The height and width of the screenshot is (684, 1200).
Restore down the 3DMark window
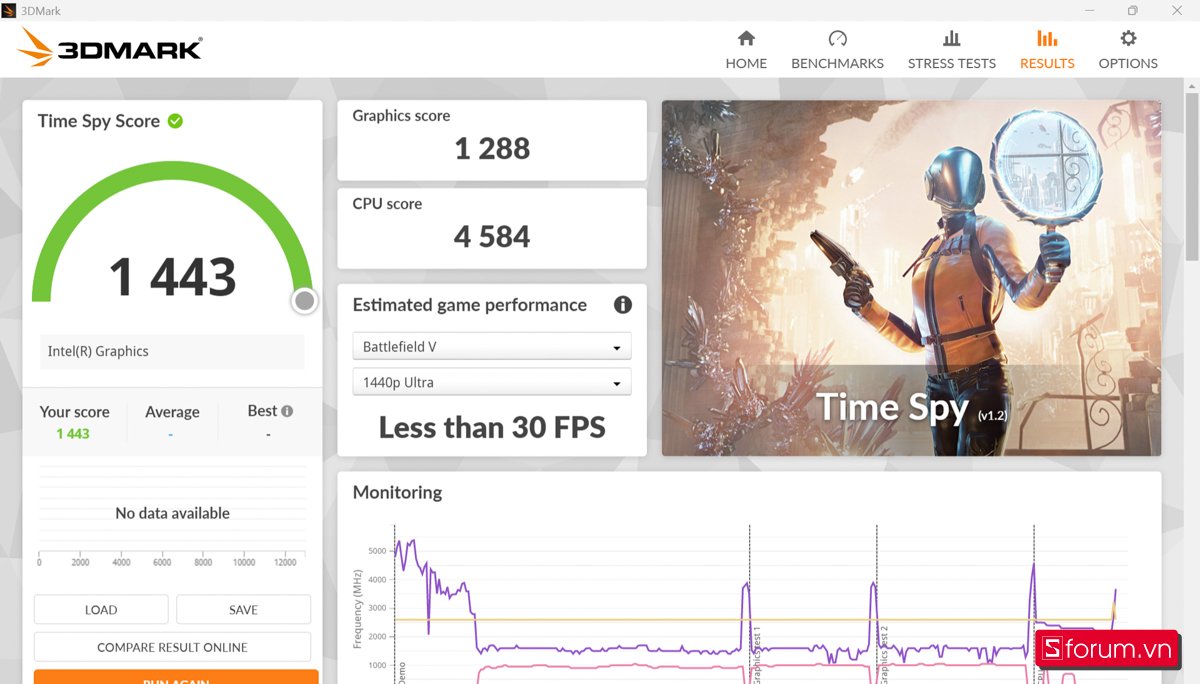tap(1132, 10)
